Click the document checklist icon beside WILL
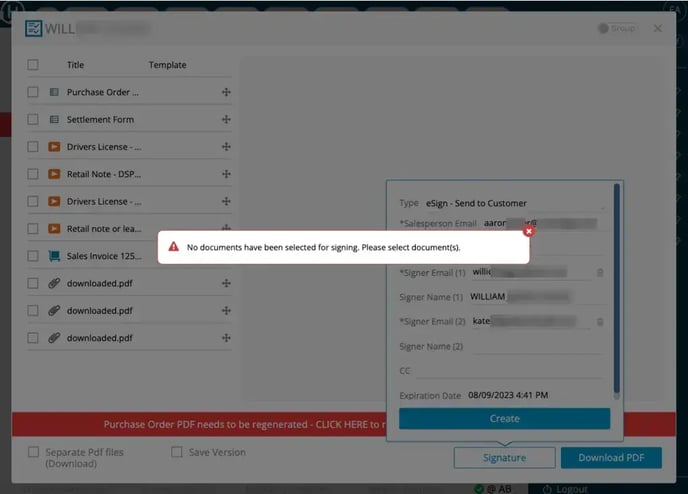The width and height of the screenshot is (688, 494). point(33,29)
